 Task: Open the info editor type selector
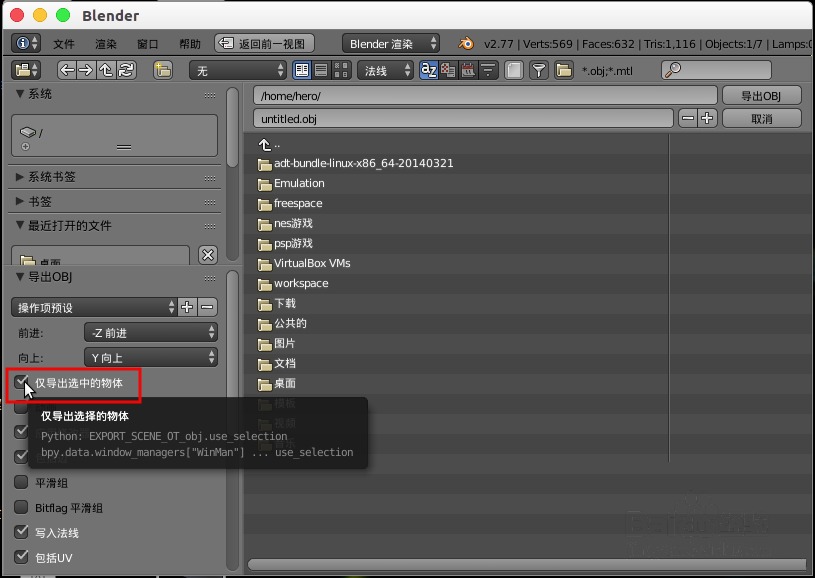coord(25,43)
